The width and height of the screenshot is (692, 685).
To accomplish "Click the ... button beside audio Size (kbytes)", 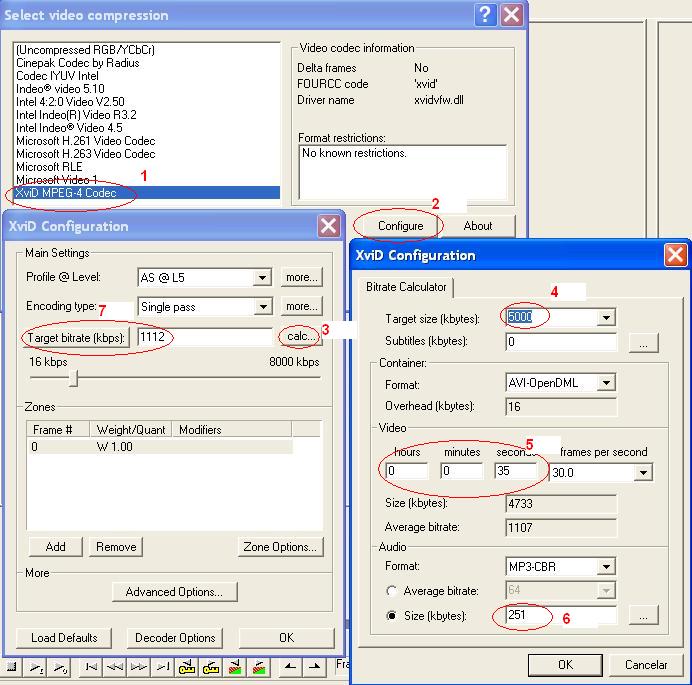I will point(643,615).
